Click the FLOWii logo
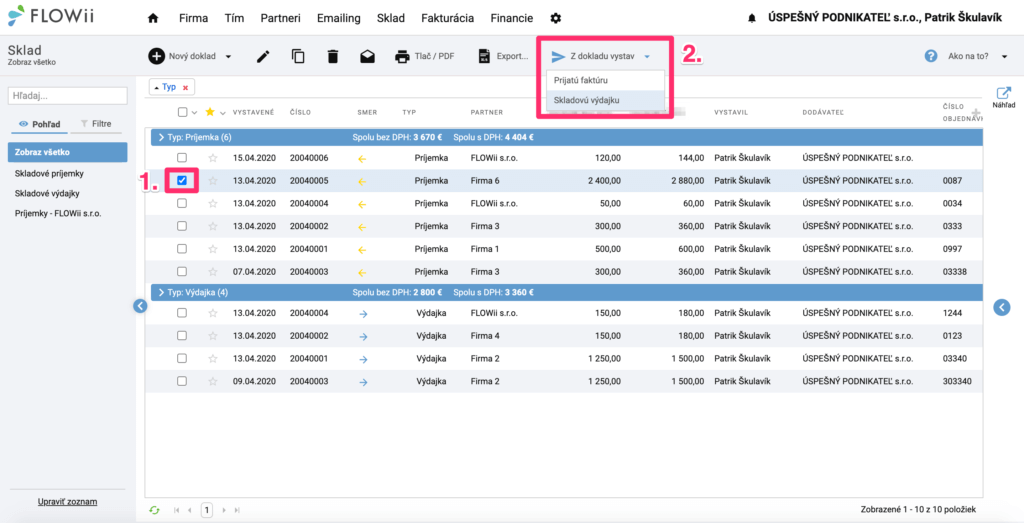The height and width of the screenshot is (523, 1024). pos(51,15)
